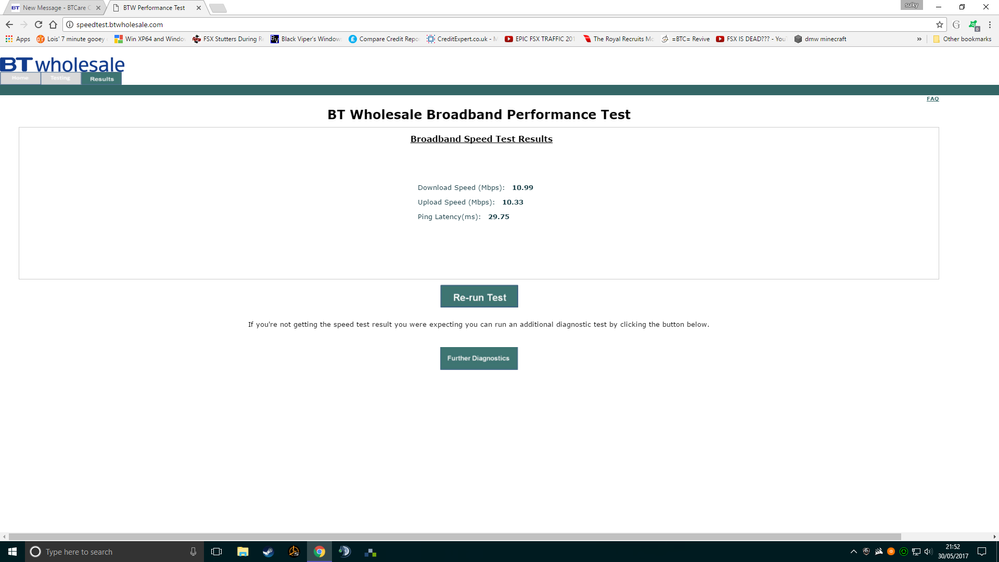The image size is (999, 562).
Task: Show hidden system tray icons
Action: click(x=854, y=552)
